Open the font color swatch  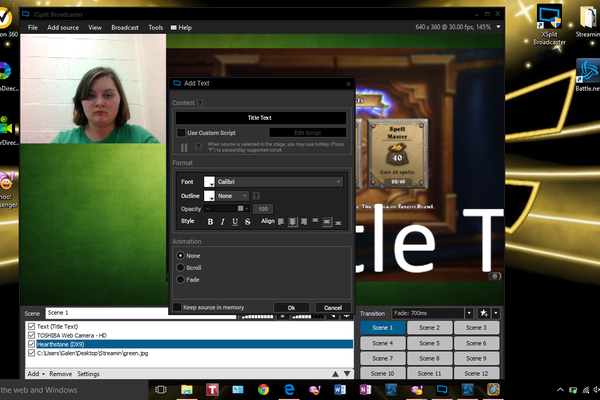(209, 181)
